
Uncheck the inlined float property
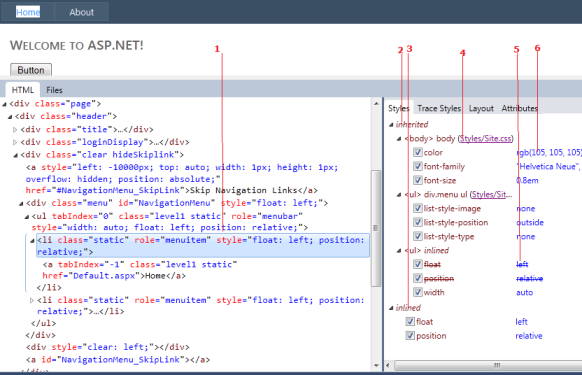tap(410, 322)
